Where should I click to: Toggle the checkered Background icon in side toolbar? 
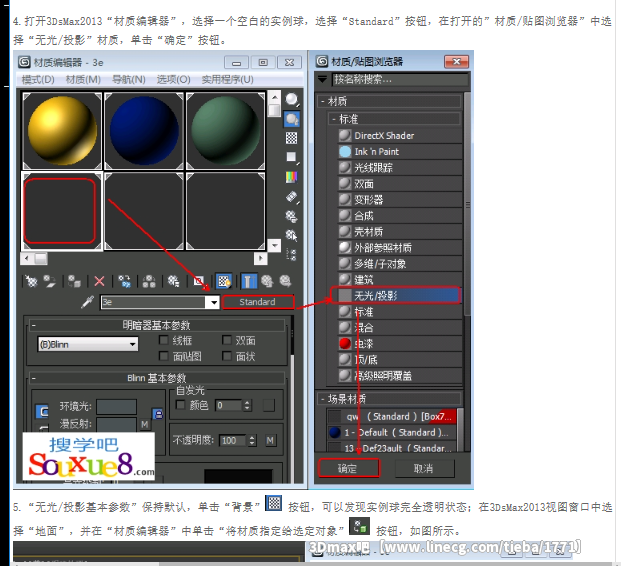click(292, 138)
